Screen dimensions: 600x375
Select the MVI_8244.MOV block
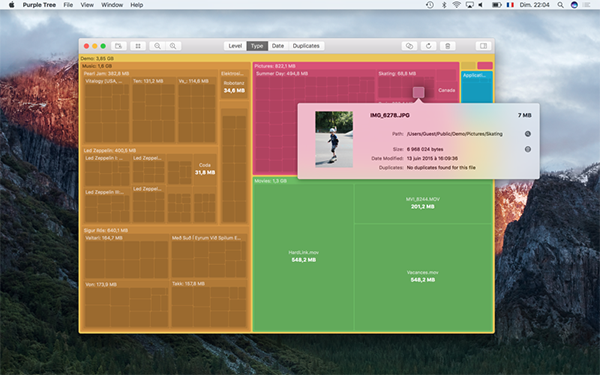coord(423,203)
